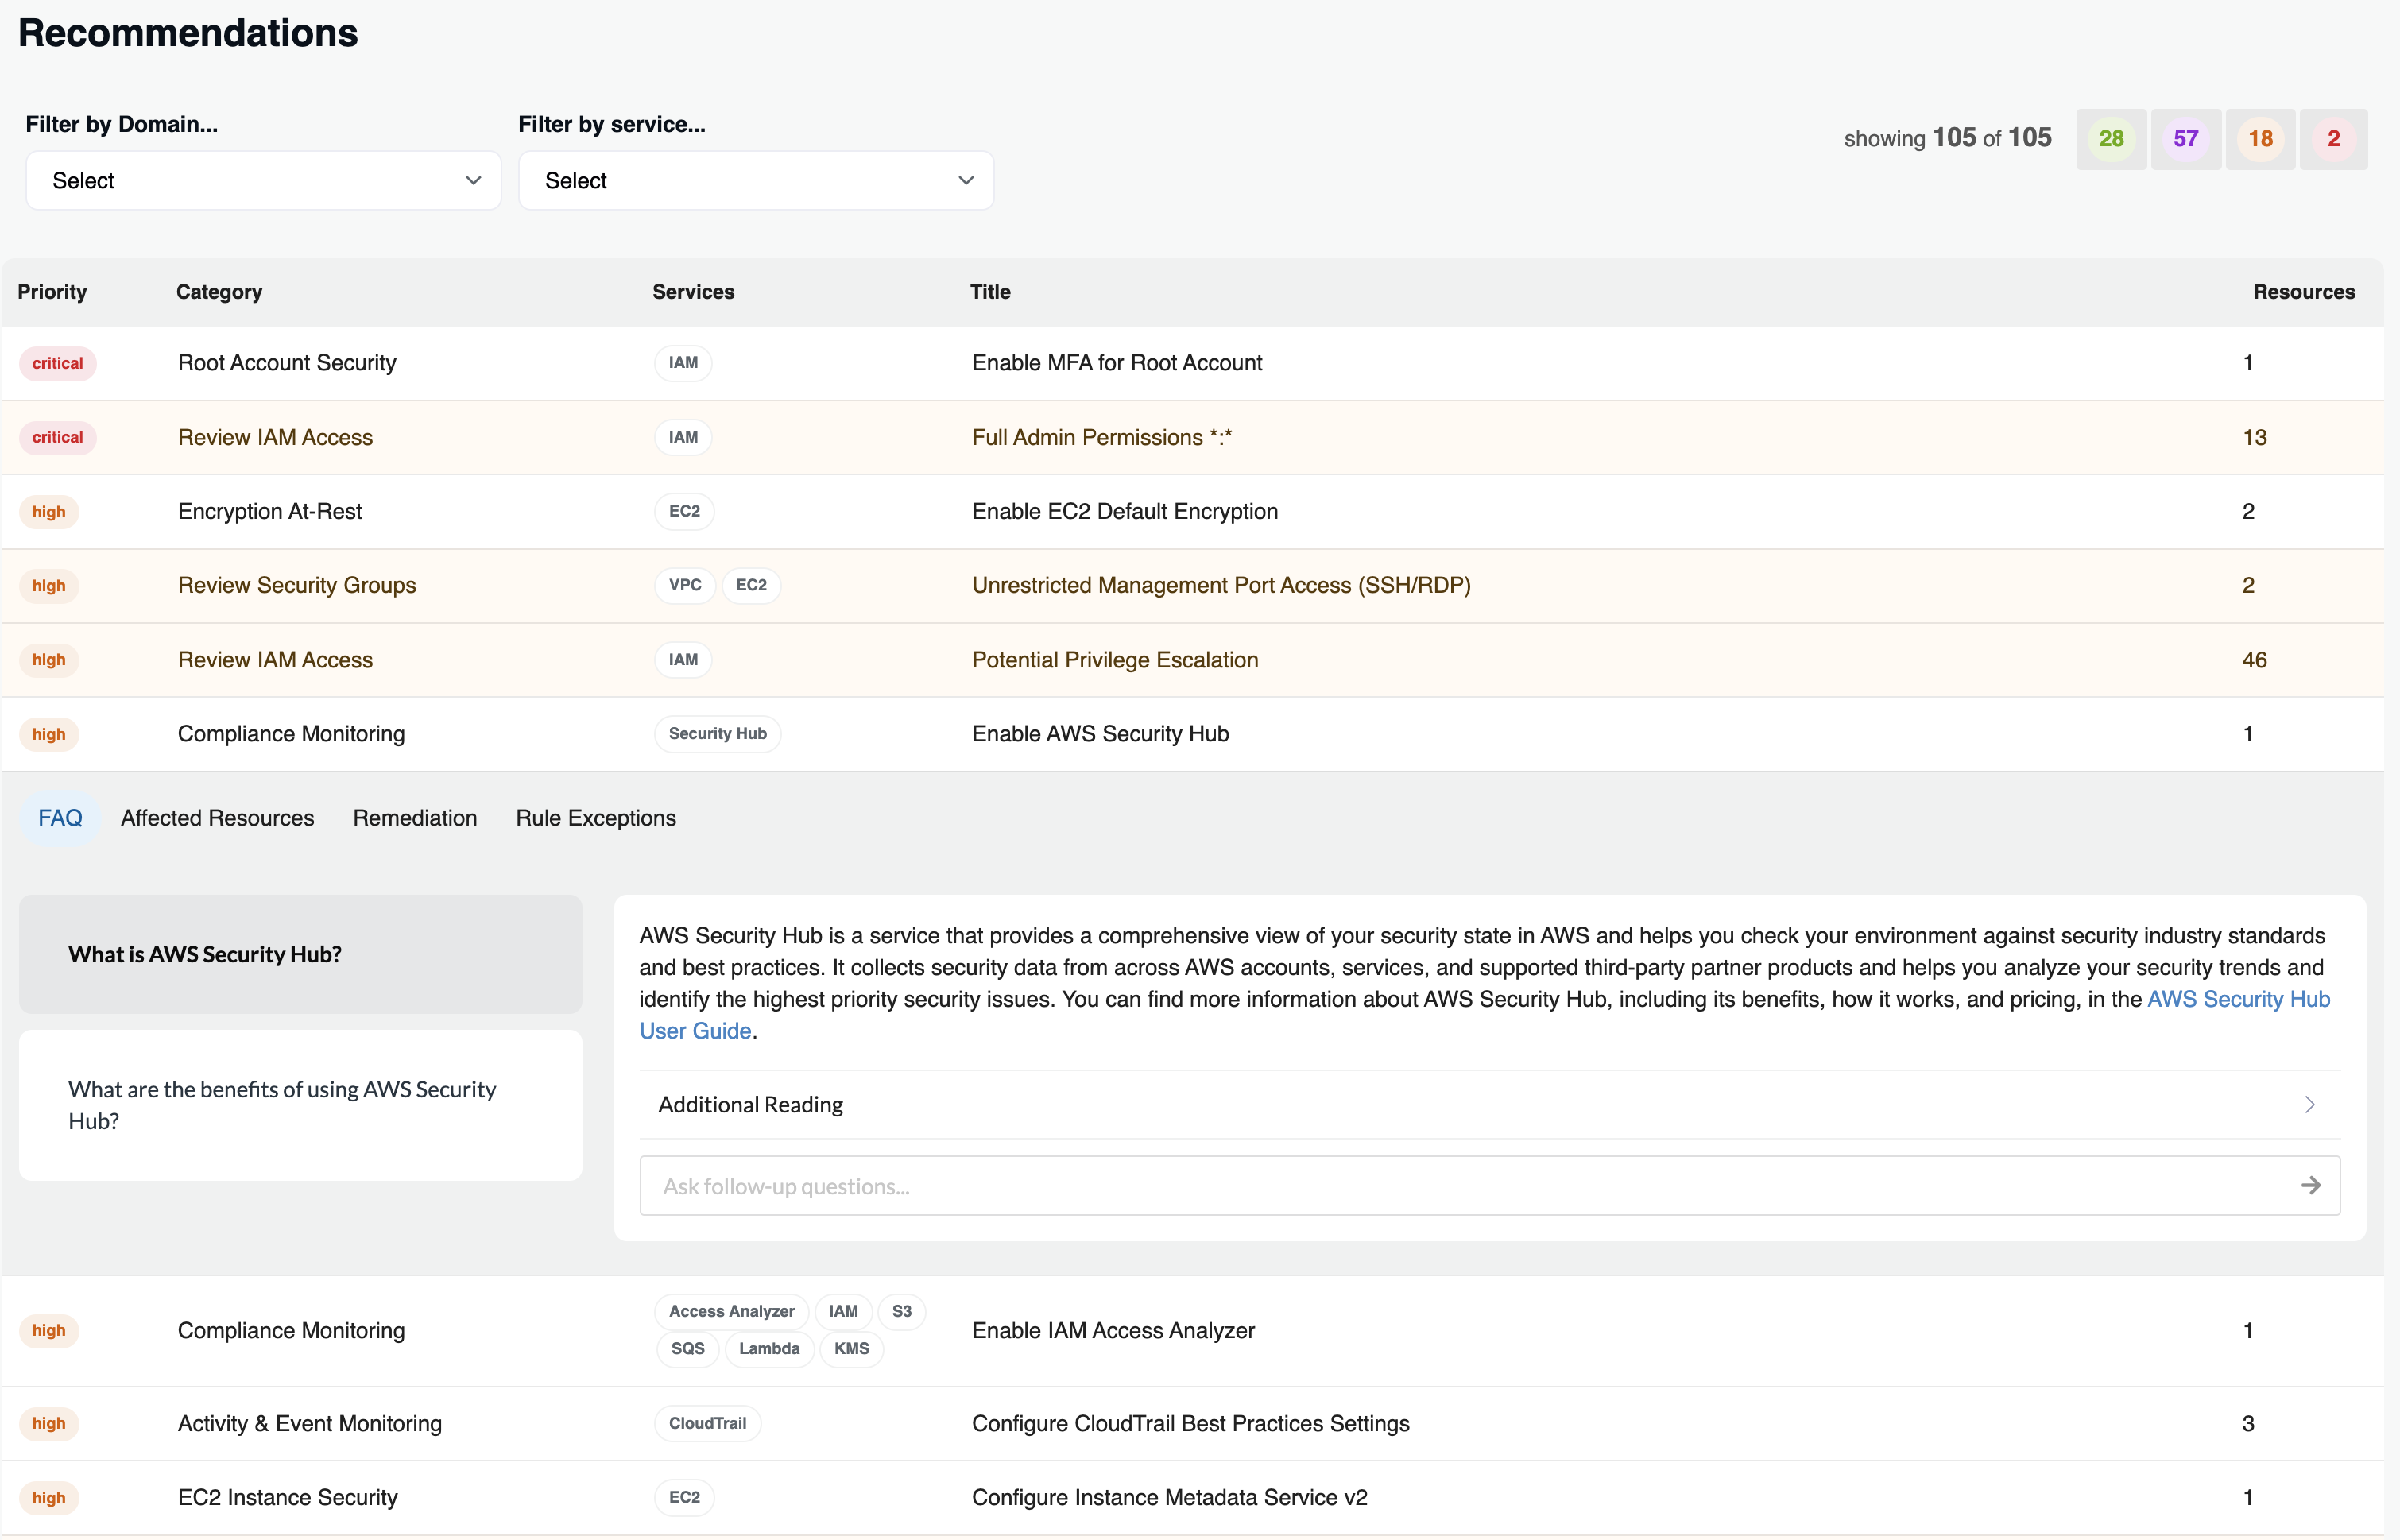Image resolution: width=2400 pixels, height=1540 pixels.
Task: Click the S3 service tag
Action: pos(901,1311)
